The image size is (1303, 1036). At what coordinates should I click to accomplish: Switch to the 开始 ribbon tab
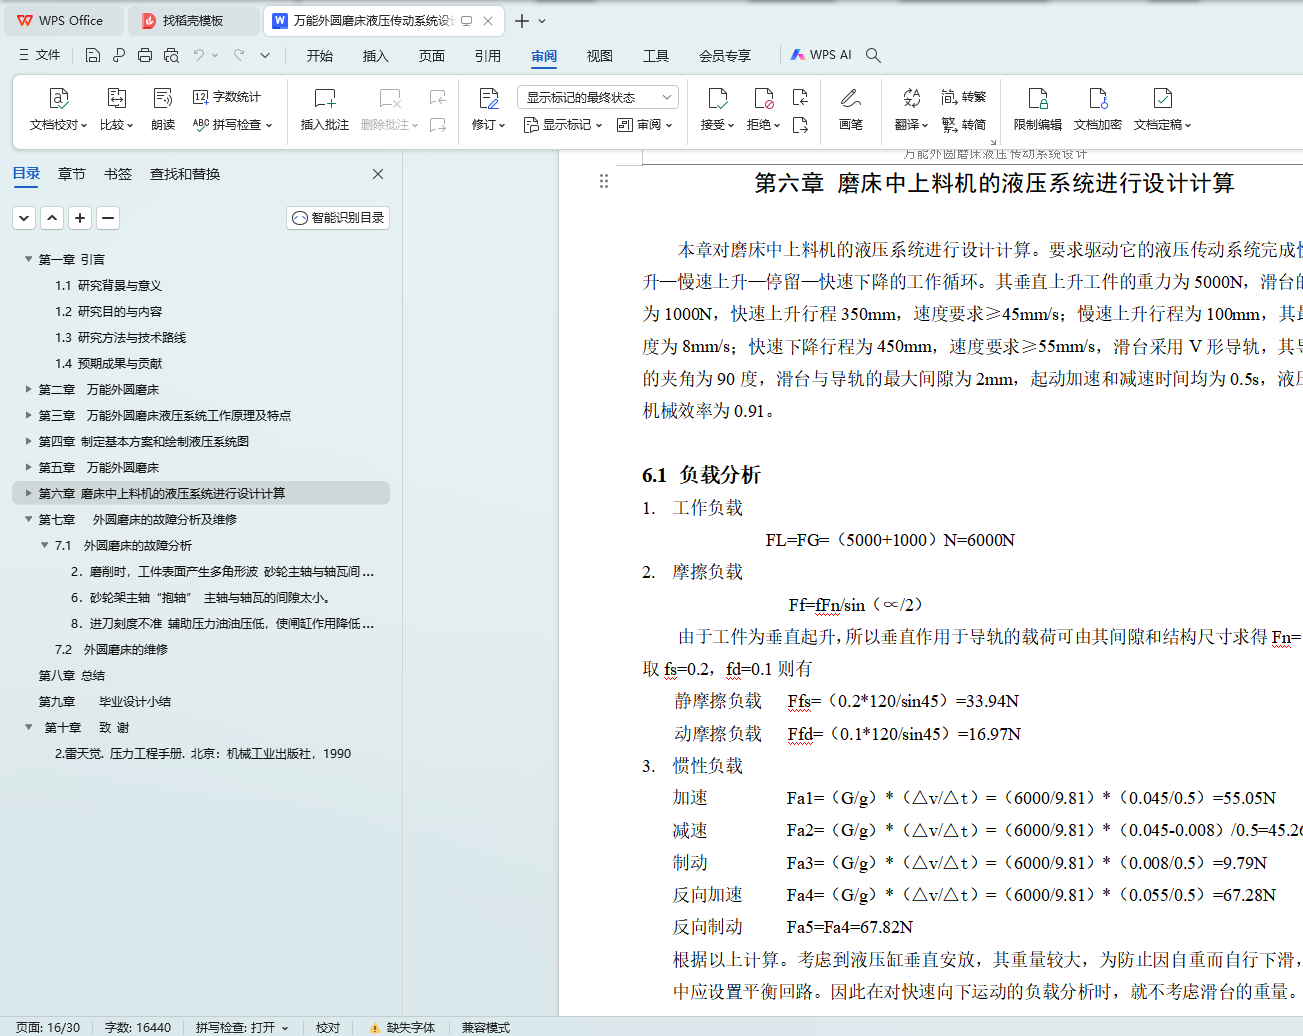pos(320,56)
